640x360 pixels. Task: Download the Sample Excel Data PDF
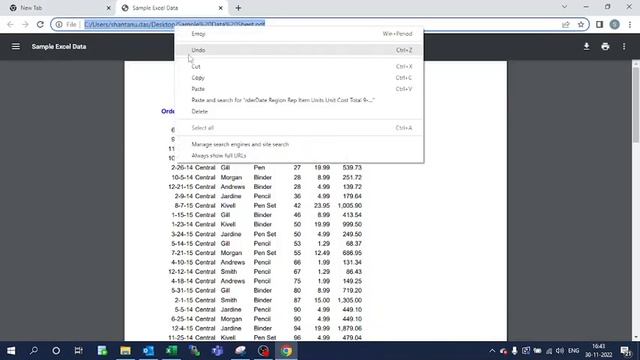tap(586, 47)
